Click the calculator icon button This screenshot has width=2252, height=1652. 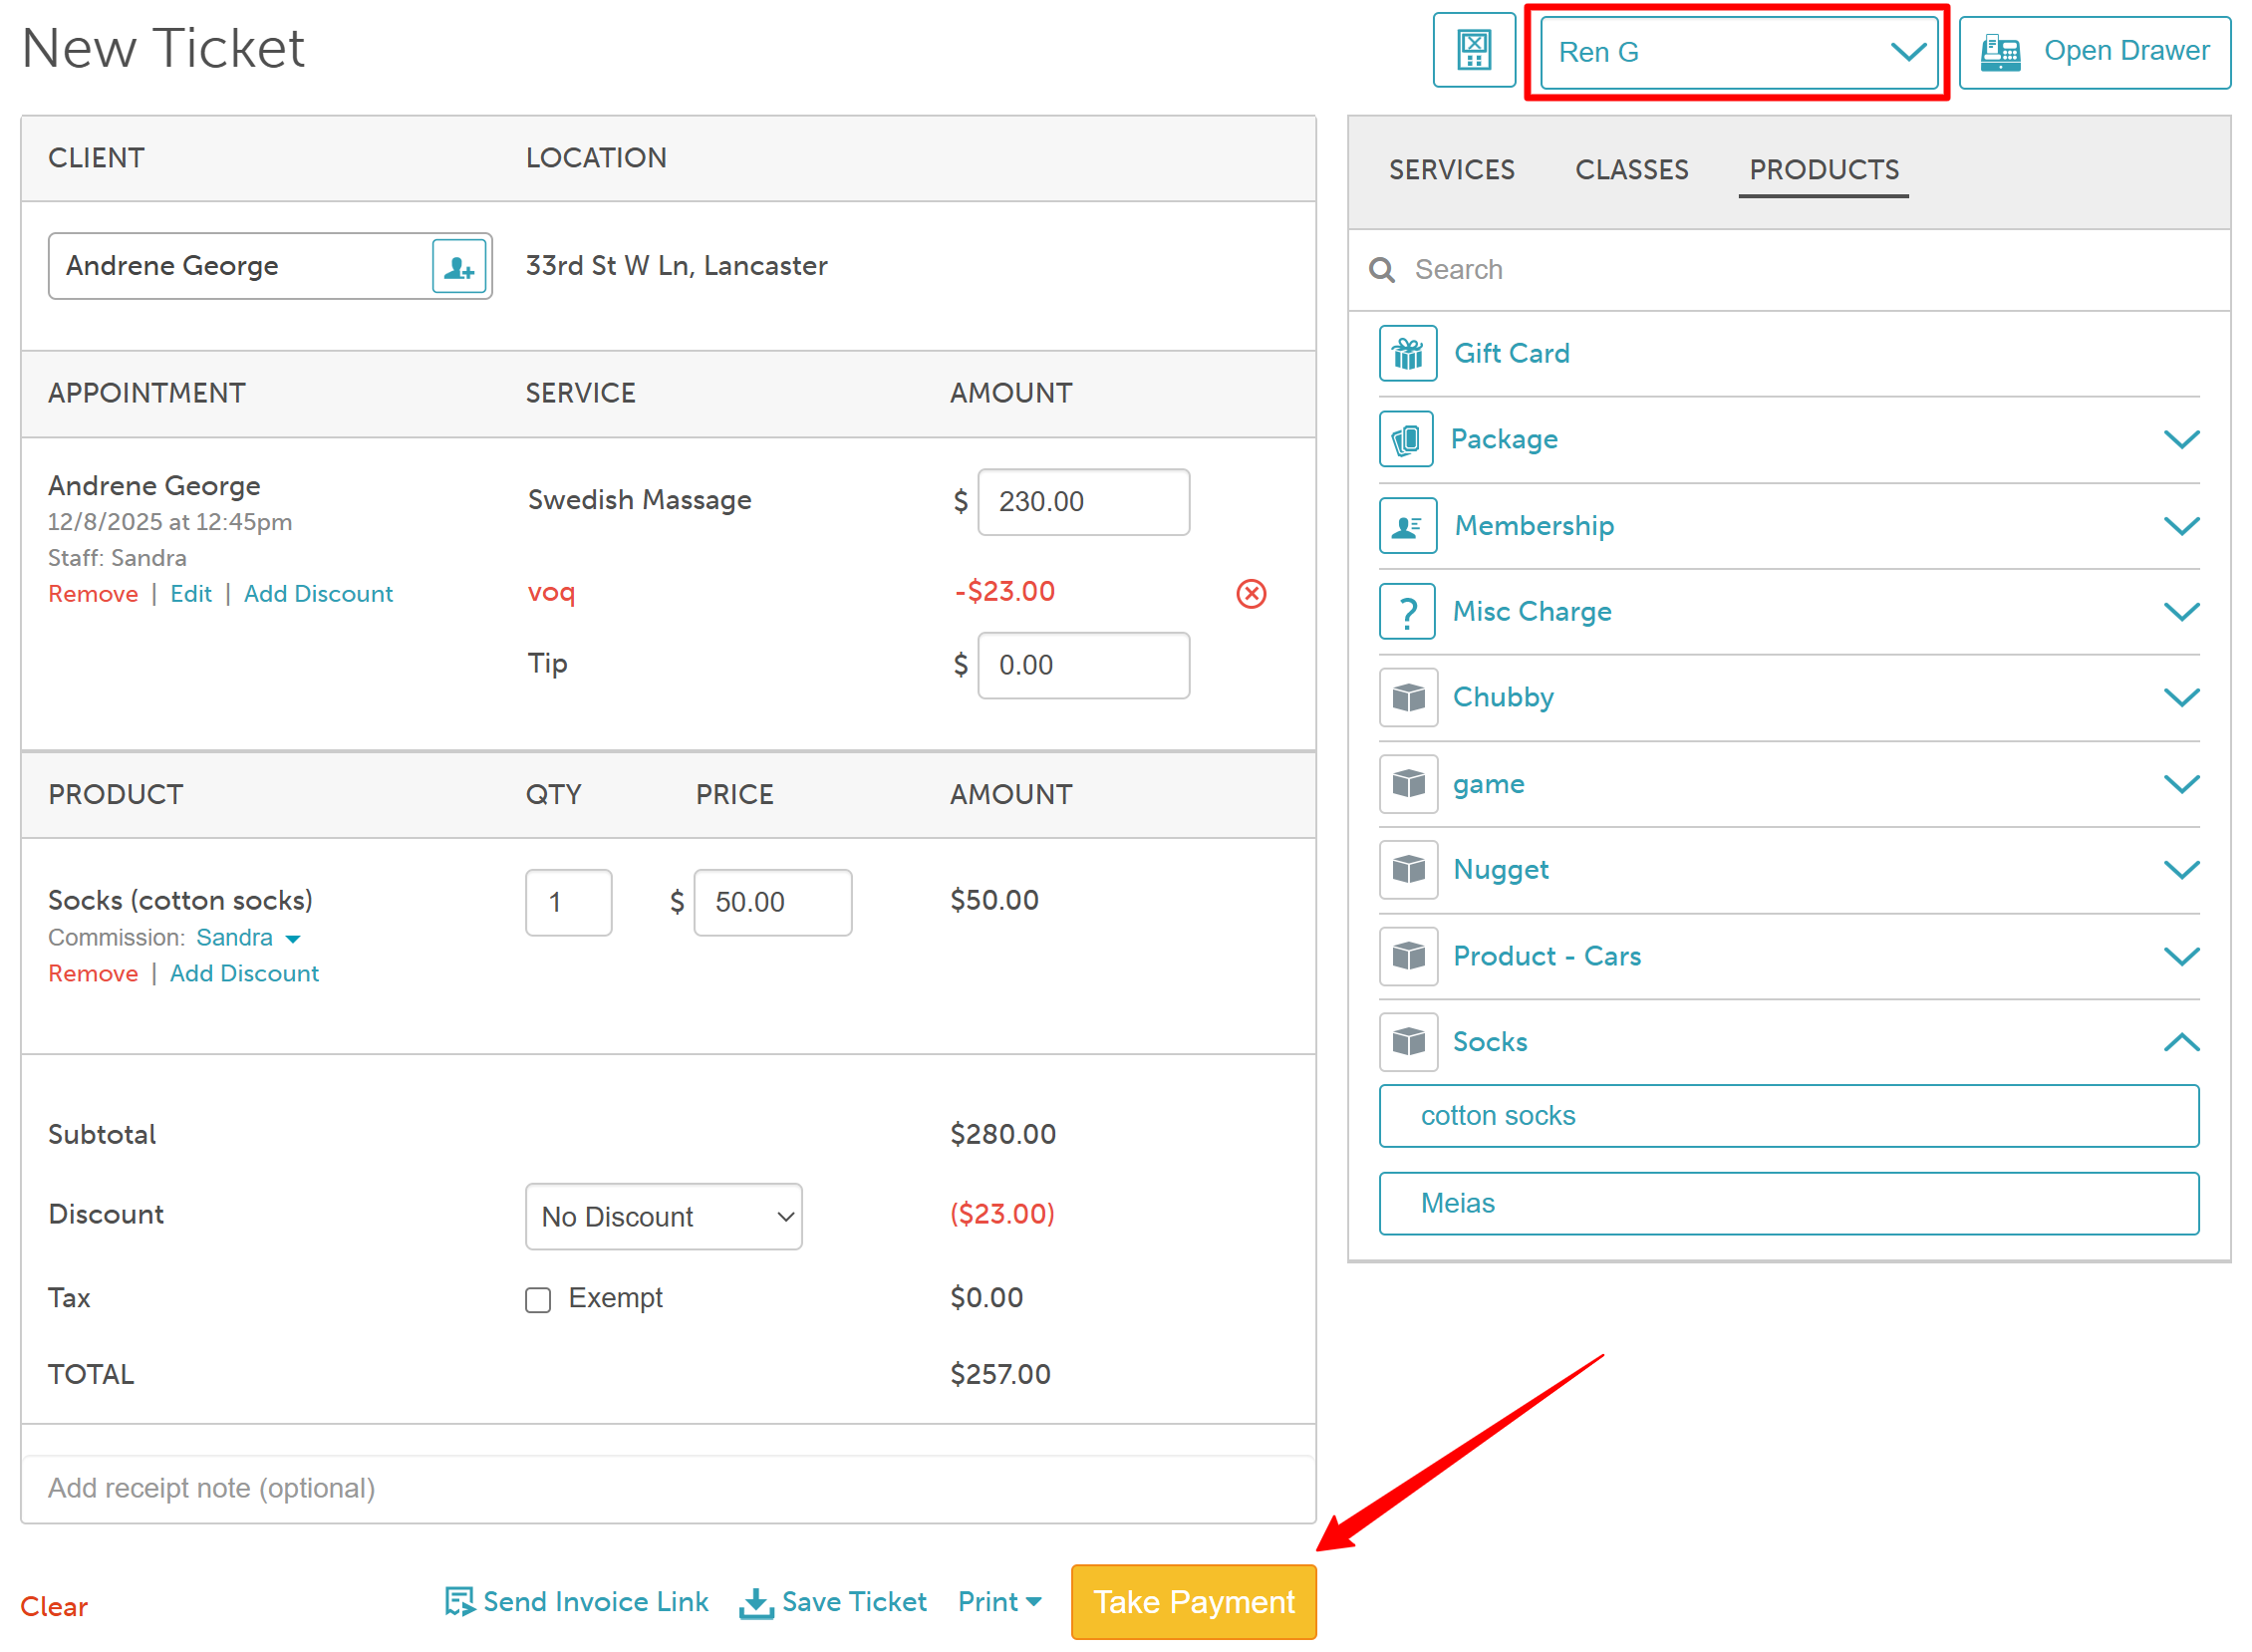pyautogui.click(x=1473, y=50)
